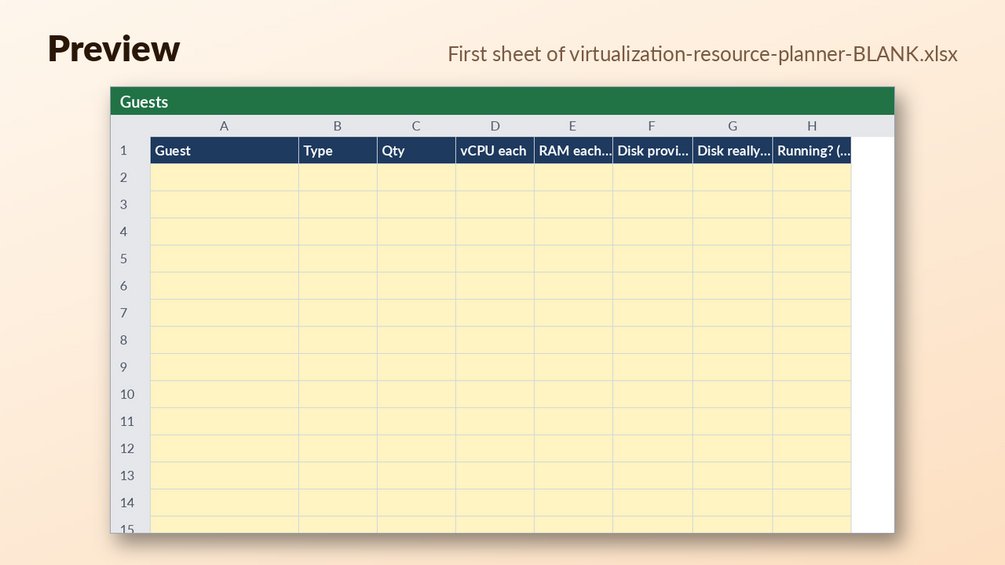The height and width of the screenshot is (565, 1005).
Task: Click the 'Type' header cell
Action: pos(337,151)
